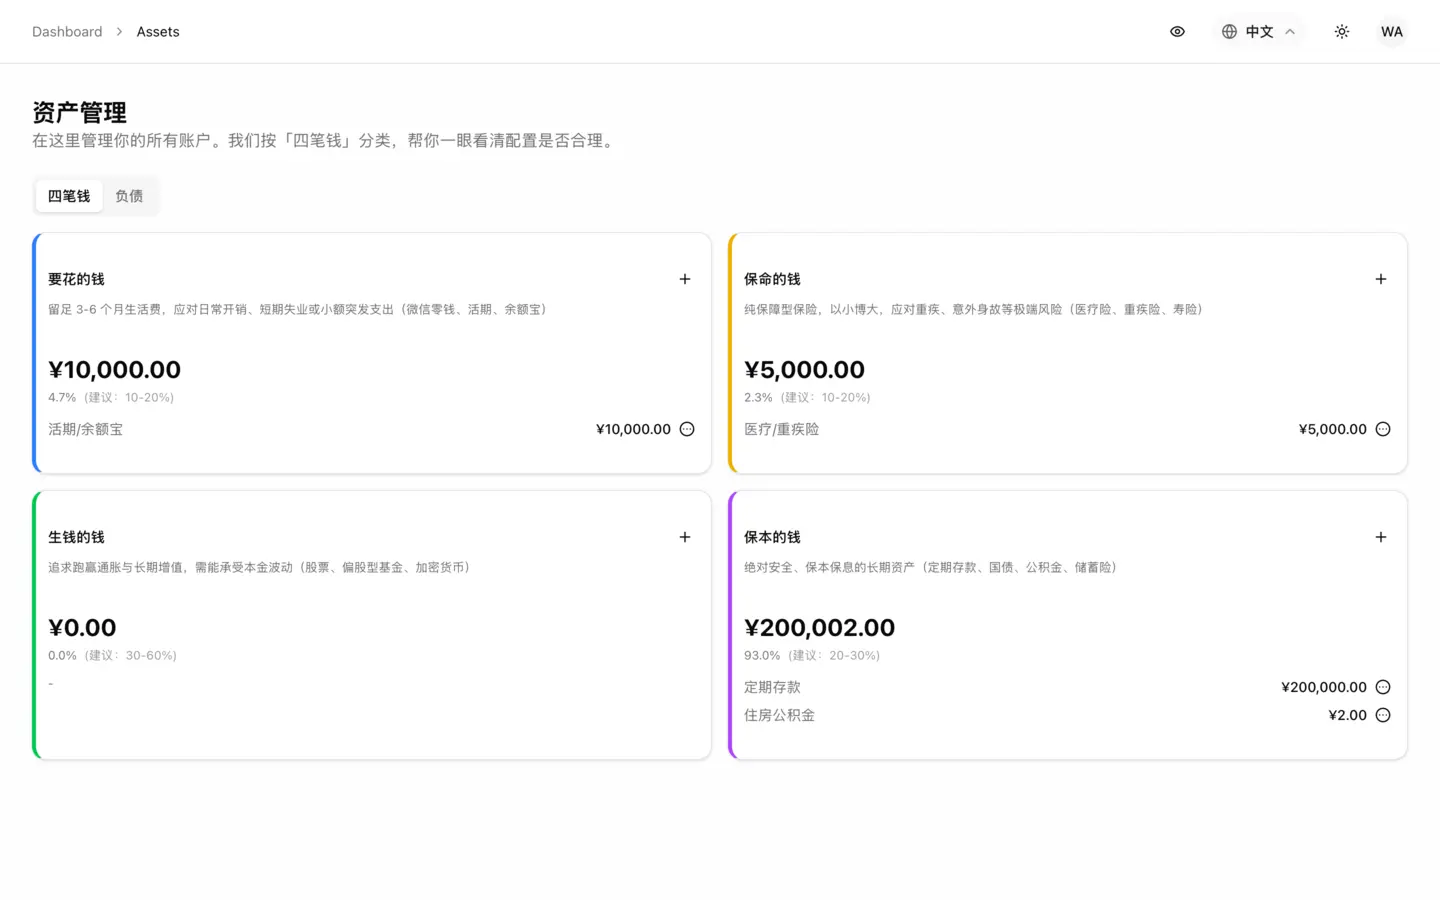This screenshot has height=900, width=1440.
Task: Open more options for 活期/余额宝 row
Action: [x=687, y=429]
